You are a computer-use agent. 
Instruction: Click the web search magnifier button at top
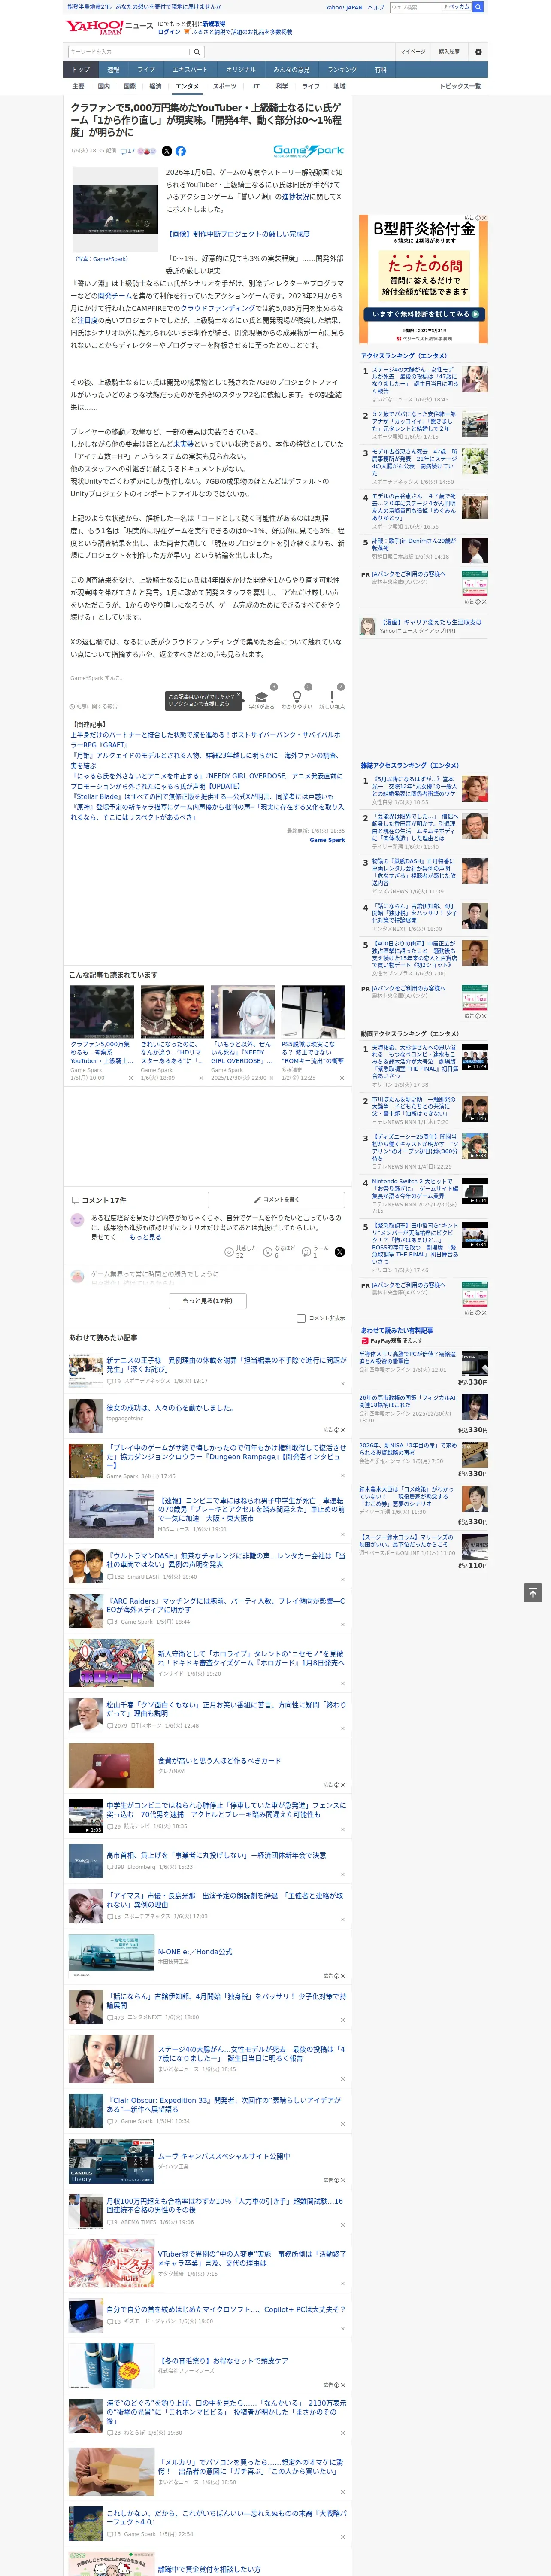pyautogui.click(x=478, y=7)
